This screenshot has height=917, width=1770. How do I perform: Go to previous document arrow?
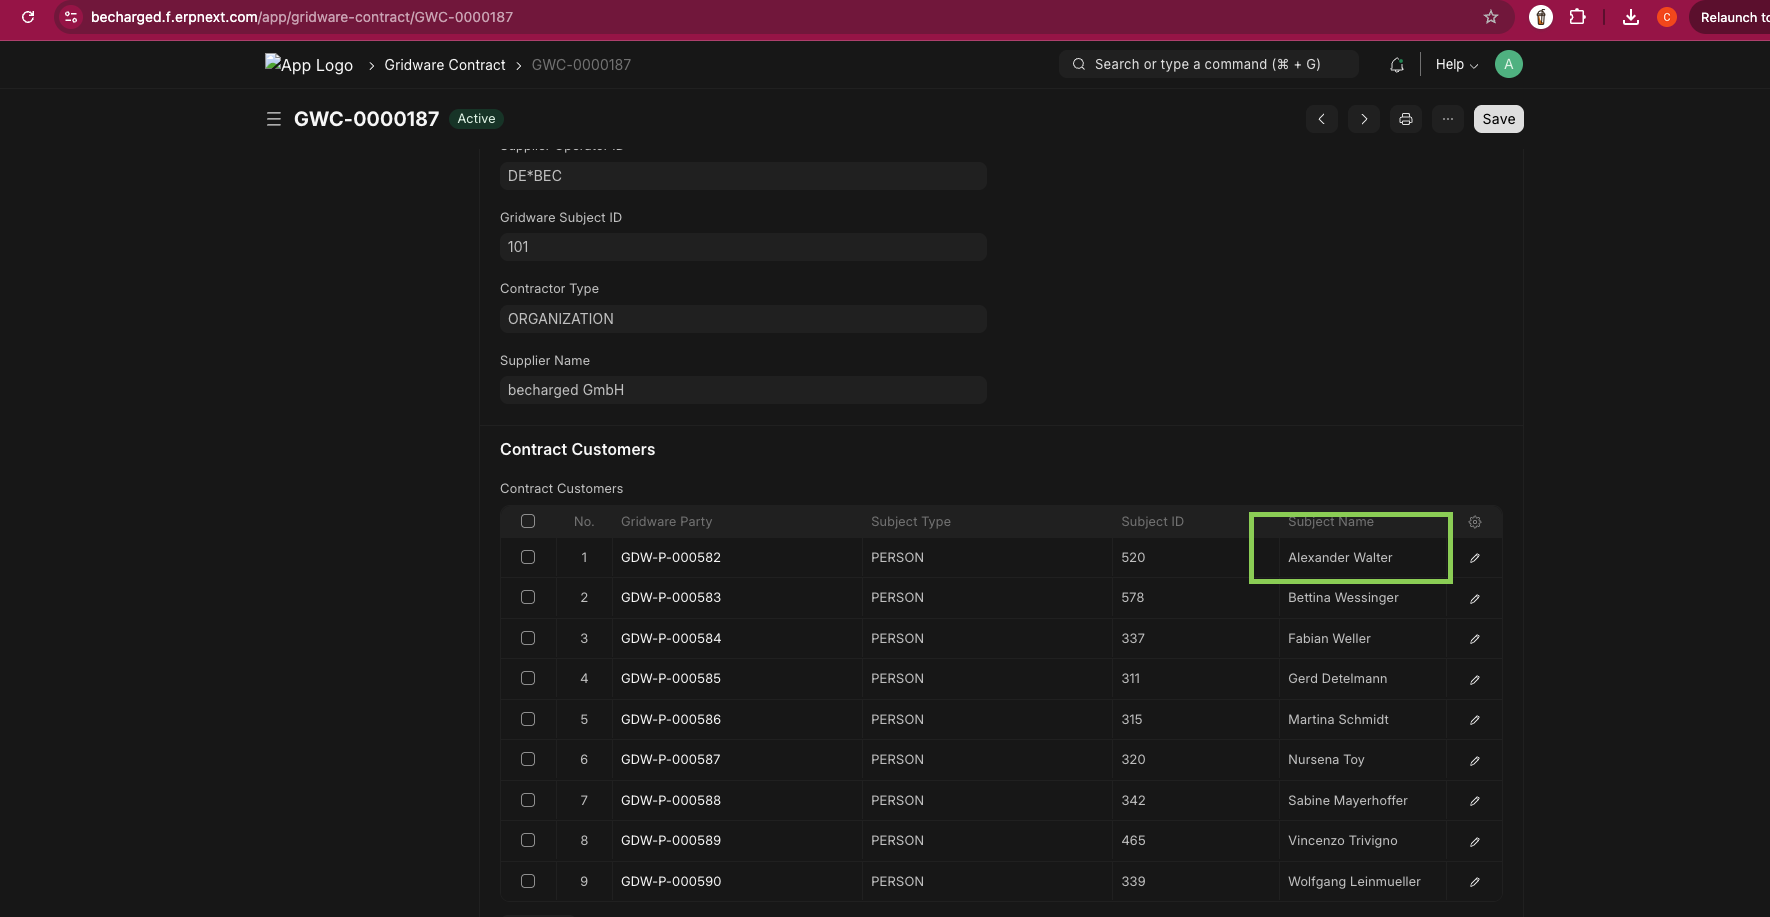pyautogui.click(x=1322, y=119)
